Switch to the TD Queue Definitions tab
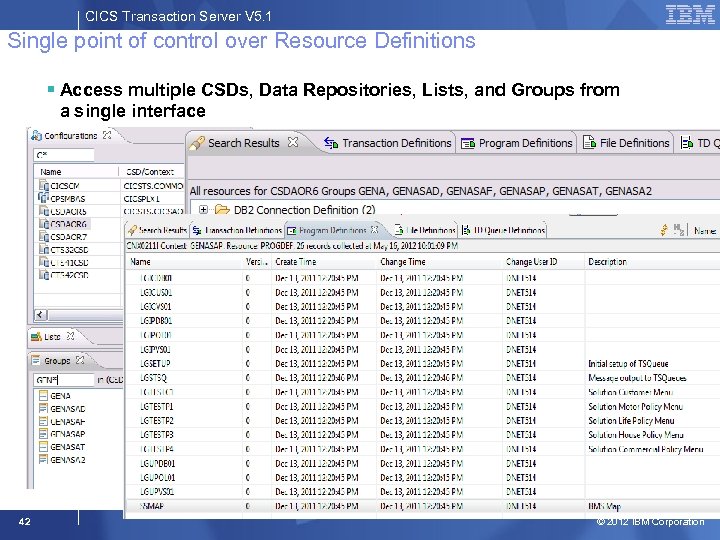 503,230
